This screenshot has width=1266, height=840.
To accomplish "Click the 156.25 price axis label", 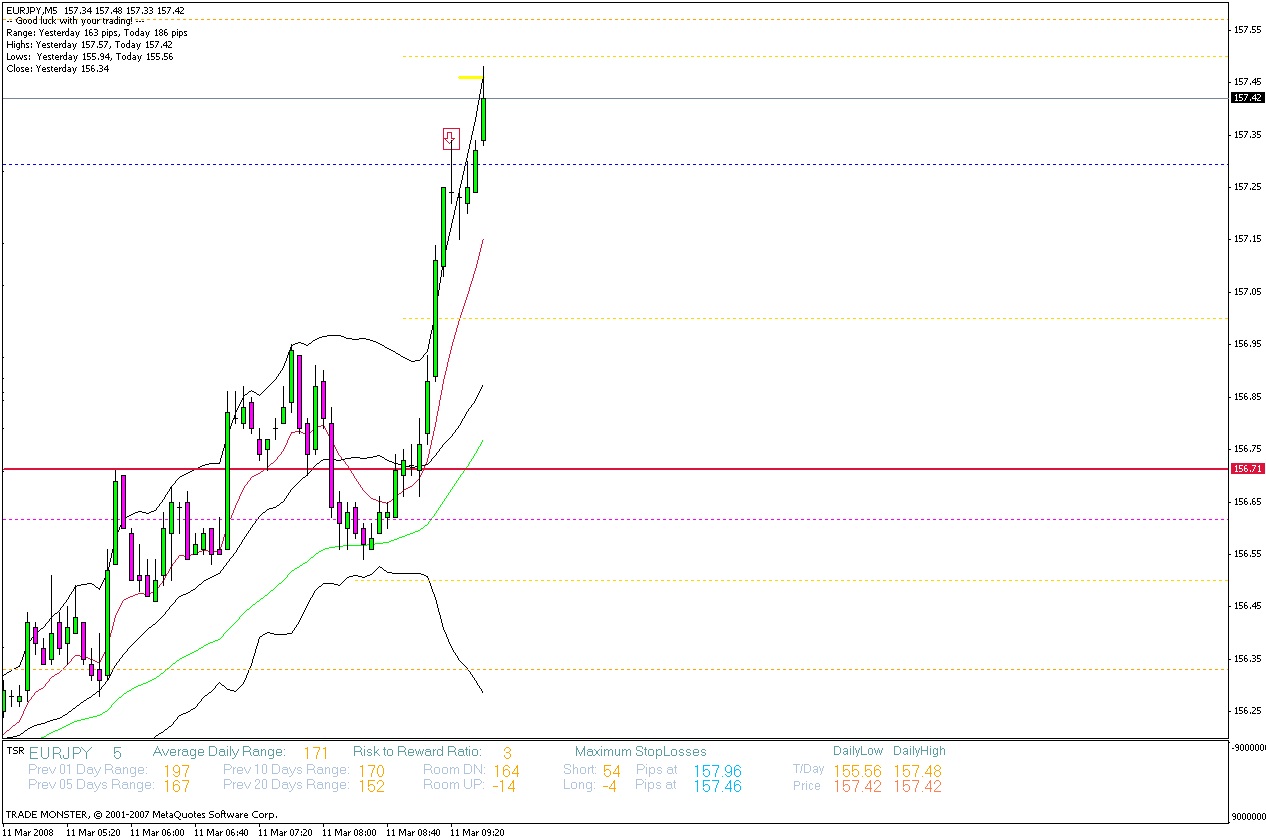I will [1247, 711].
